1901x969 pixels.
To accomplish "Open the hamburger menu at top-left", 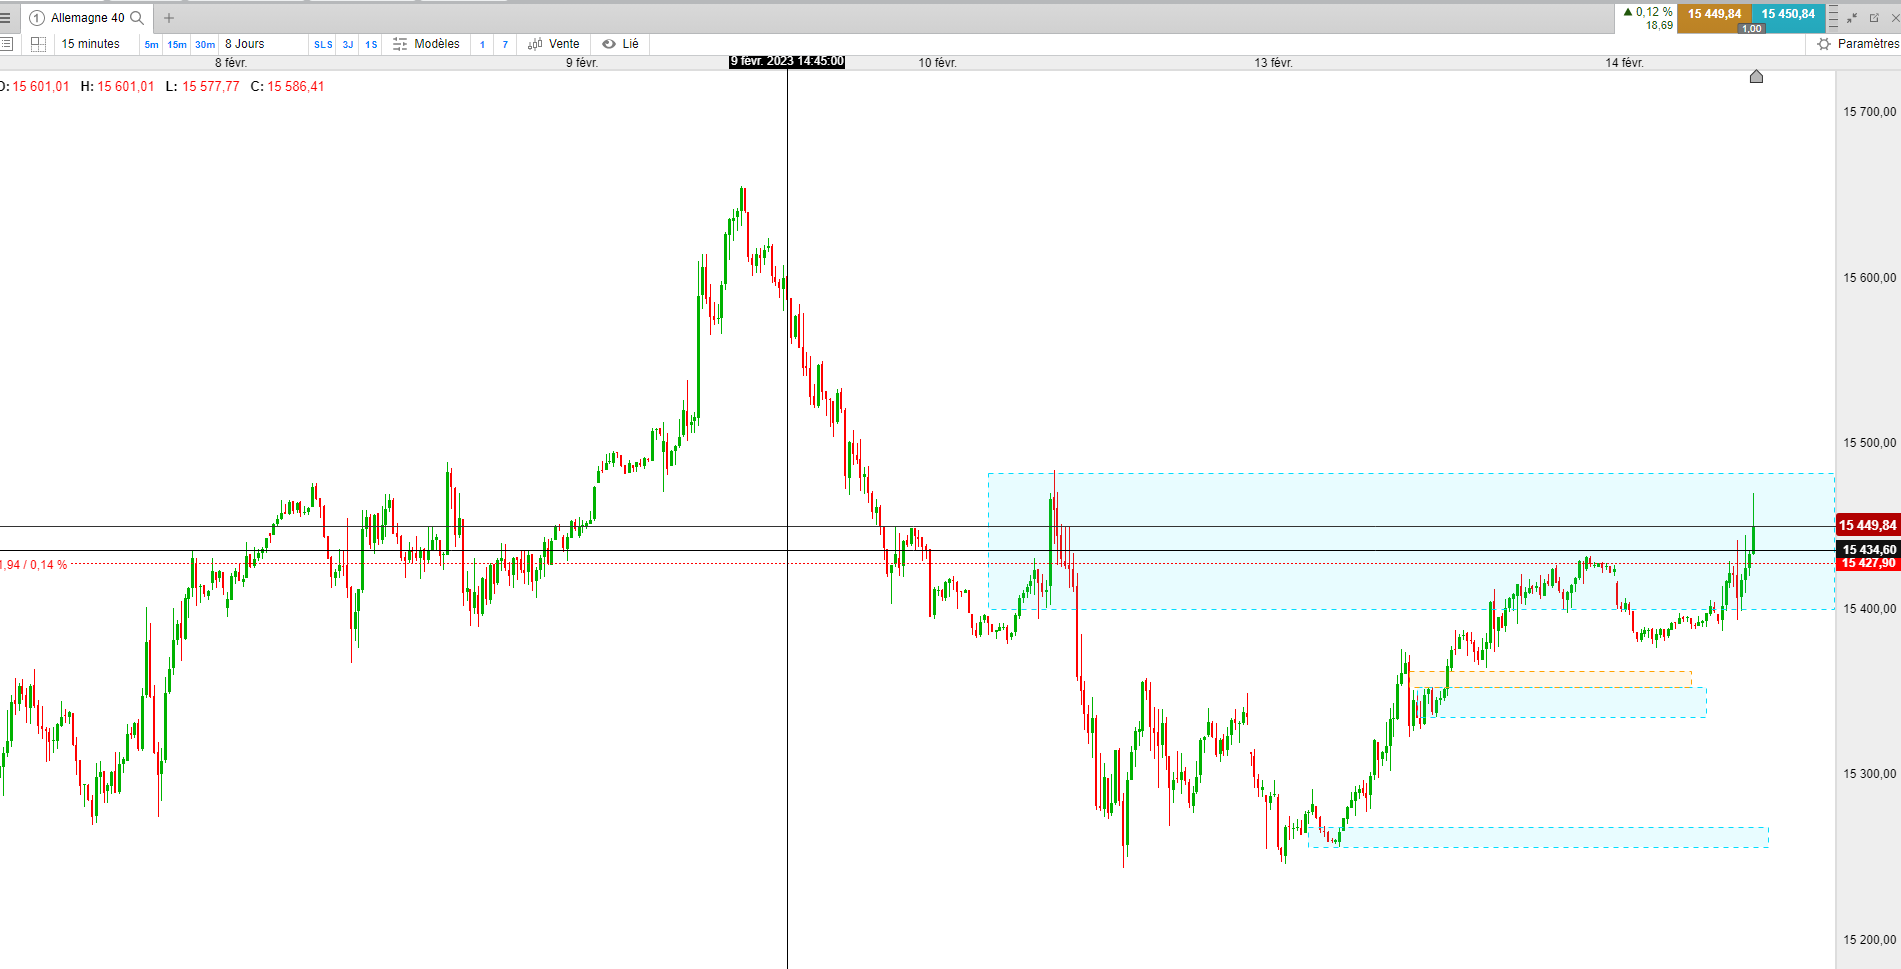I will pyautogui.click(x=5, y=18).
